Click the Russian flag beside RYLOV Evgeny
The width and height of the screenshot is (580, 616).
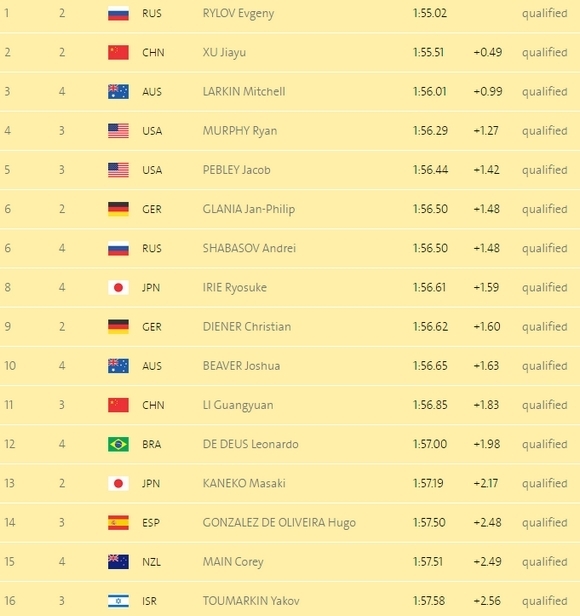118,13
